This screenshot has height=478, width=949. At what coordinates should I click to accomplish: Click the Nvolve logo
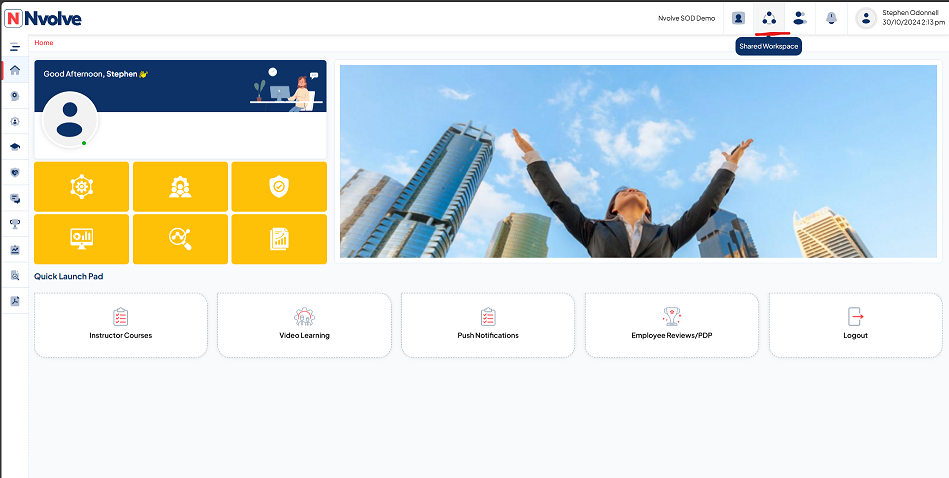click(43, 17)
